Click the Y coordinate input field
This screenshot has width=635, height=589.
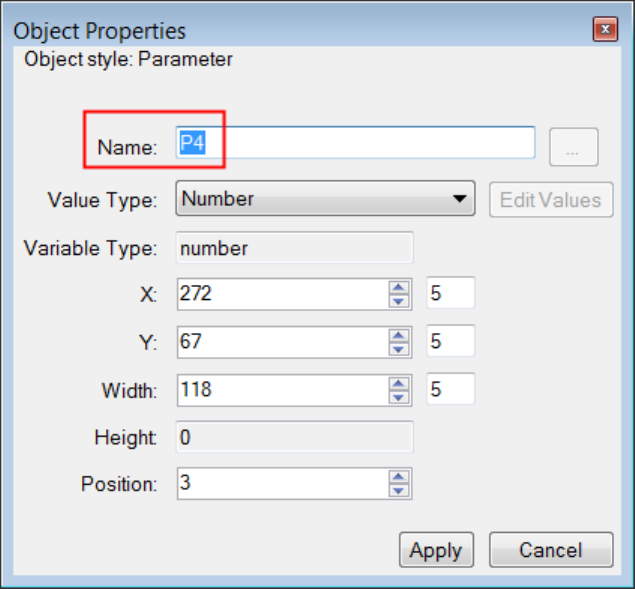coord(281,341)
